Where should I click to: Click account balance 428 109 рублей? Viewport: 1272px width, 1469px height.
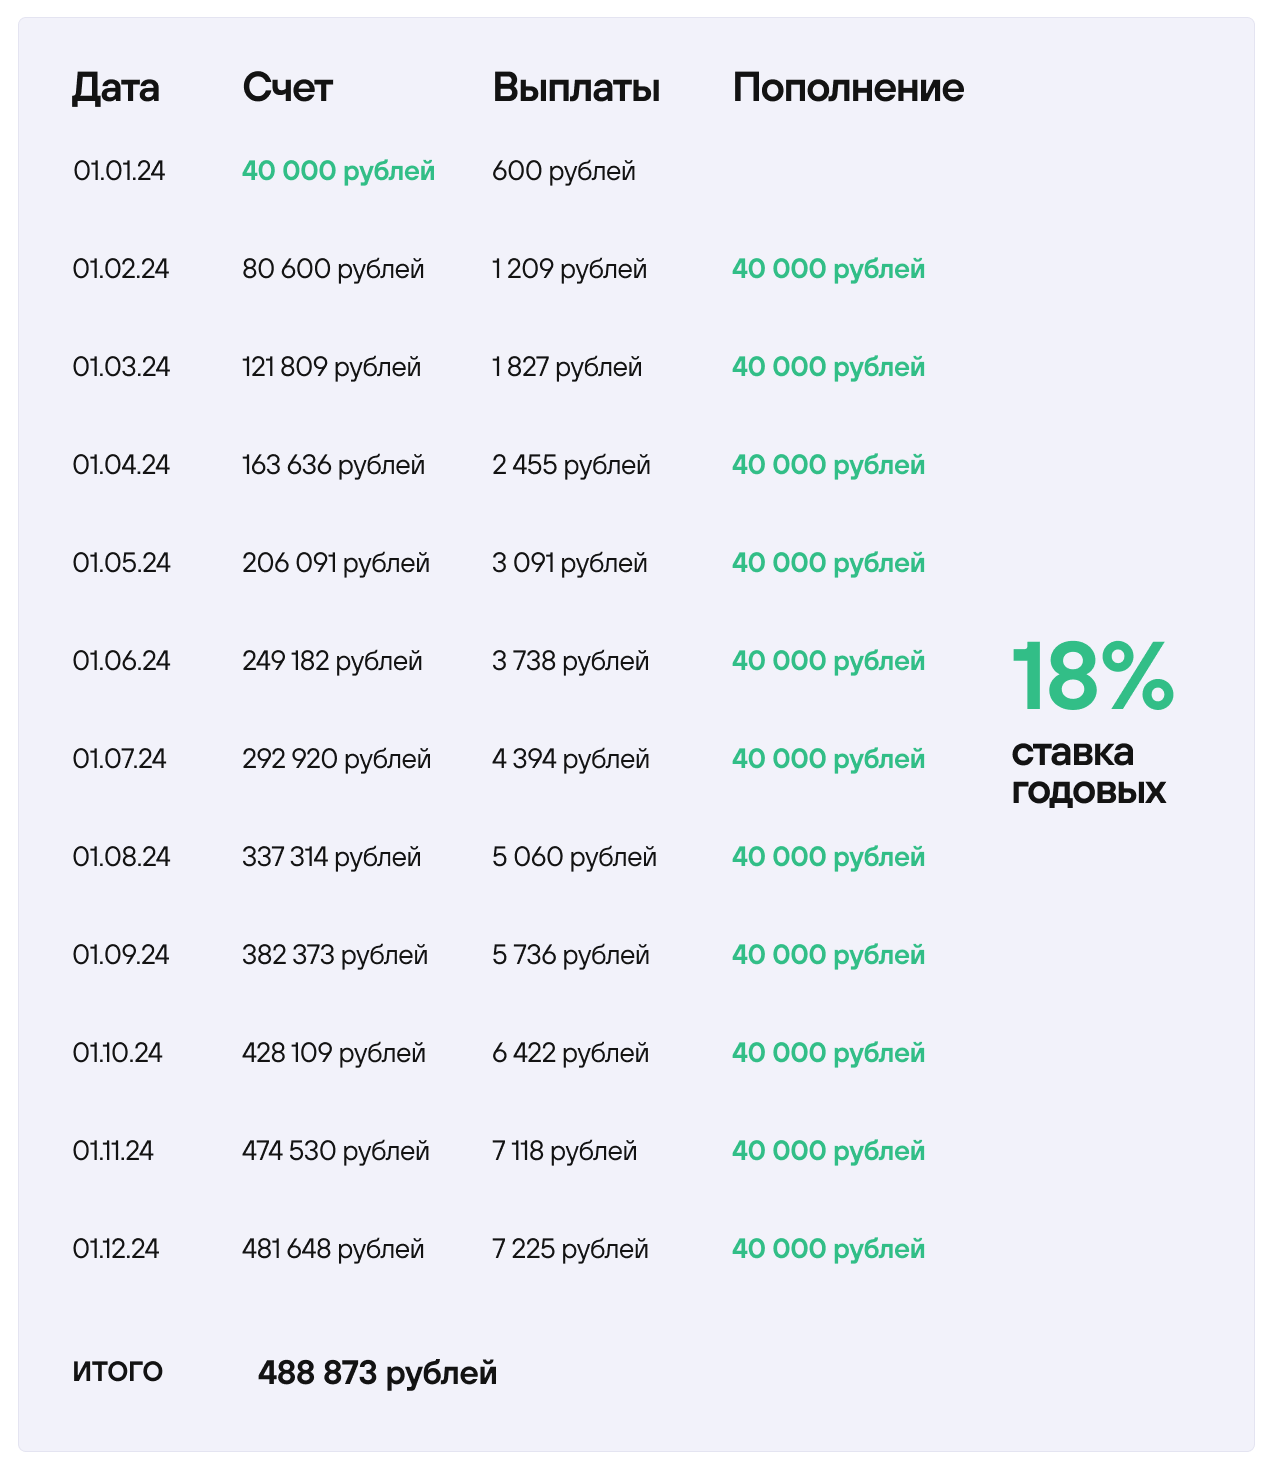(x=334, y=1053)
